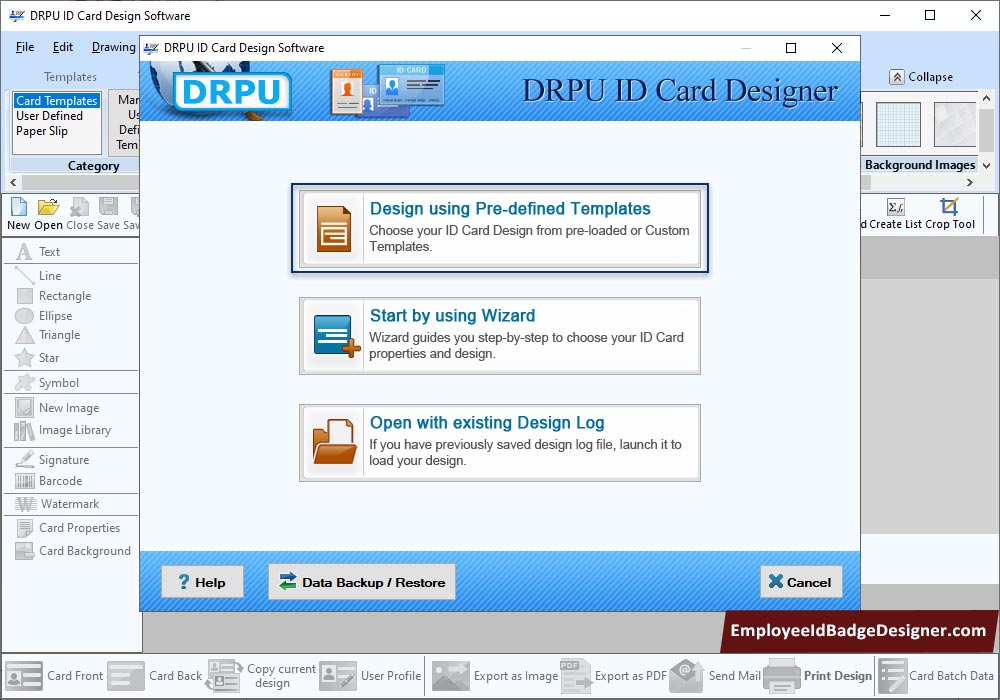This screenshot has height=700, width=1000.
Task: Insert a New Image
Action: point(57,407)
